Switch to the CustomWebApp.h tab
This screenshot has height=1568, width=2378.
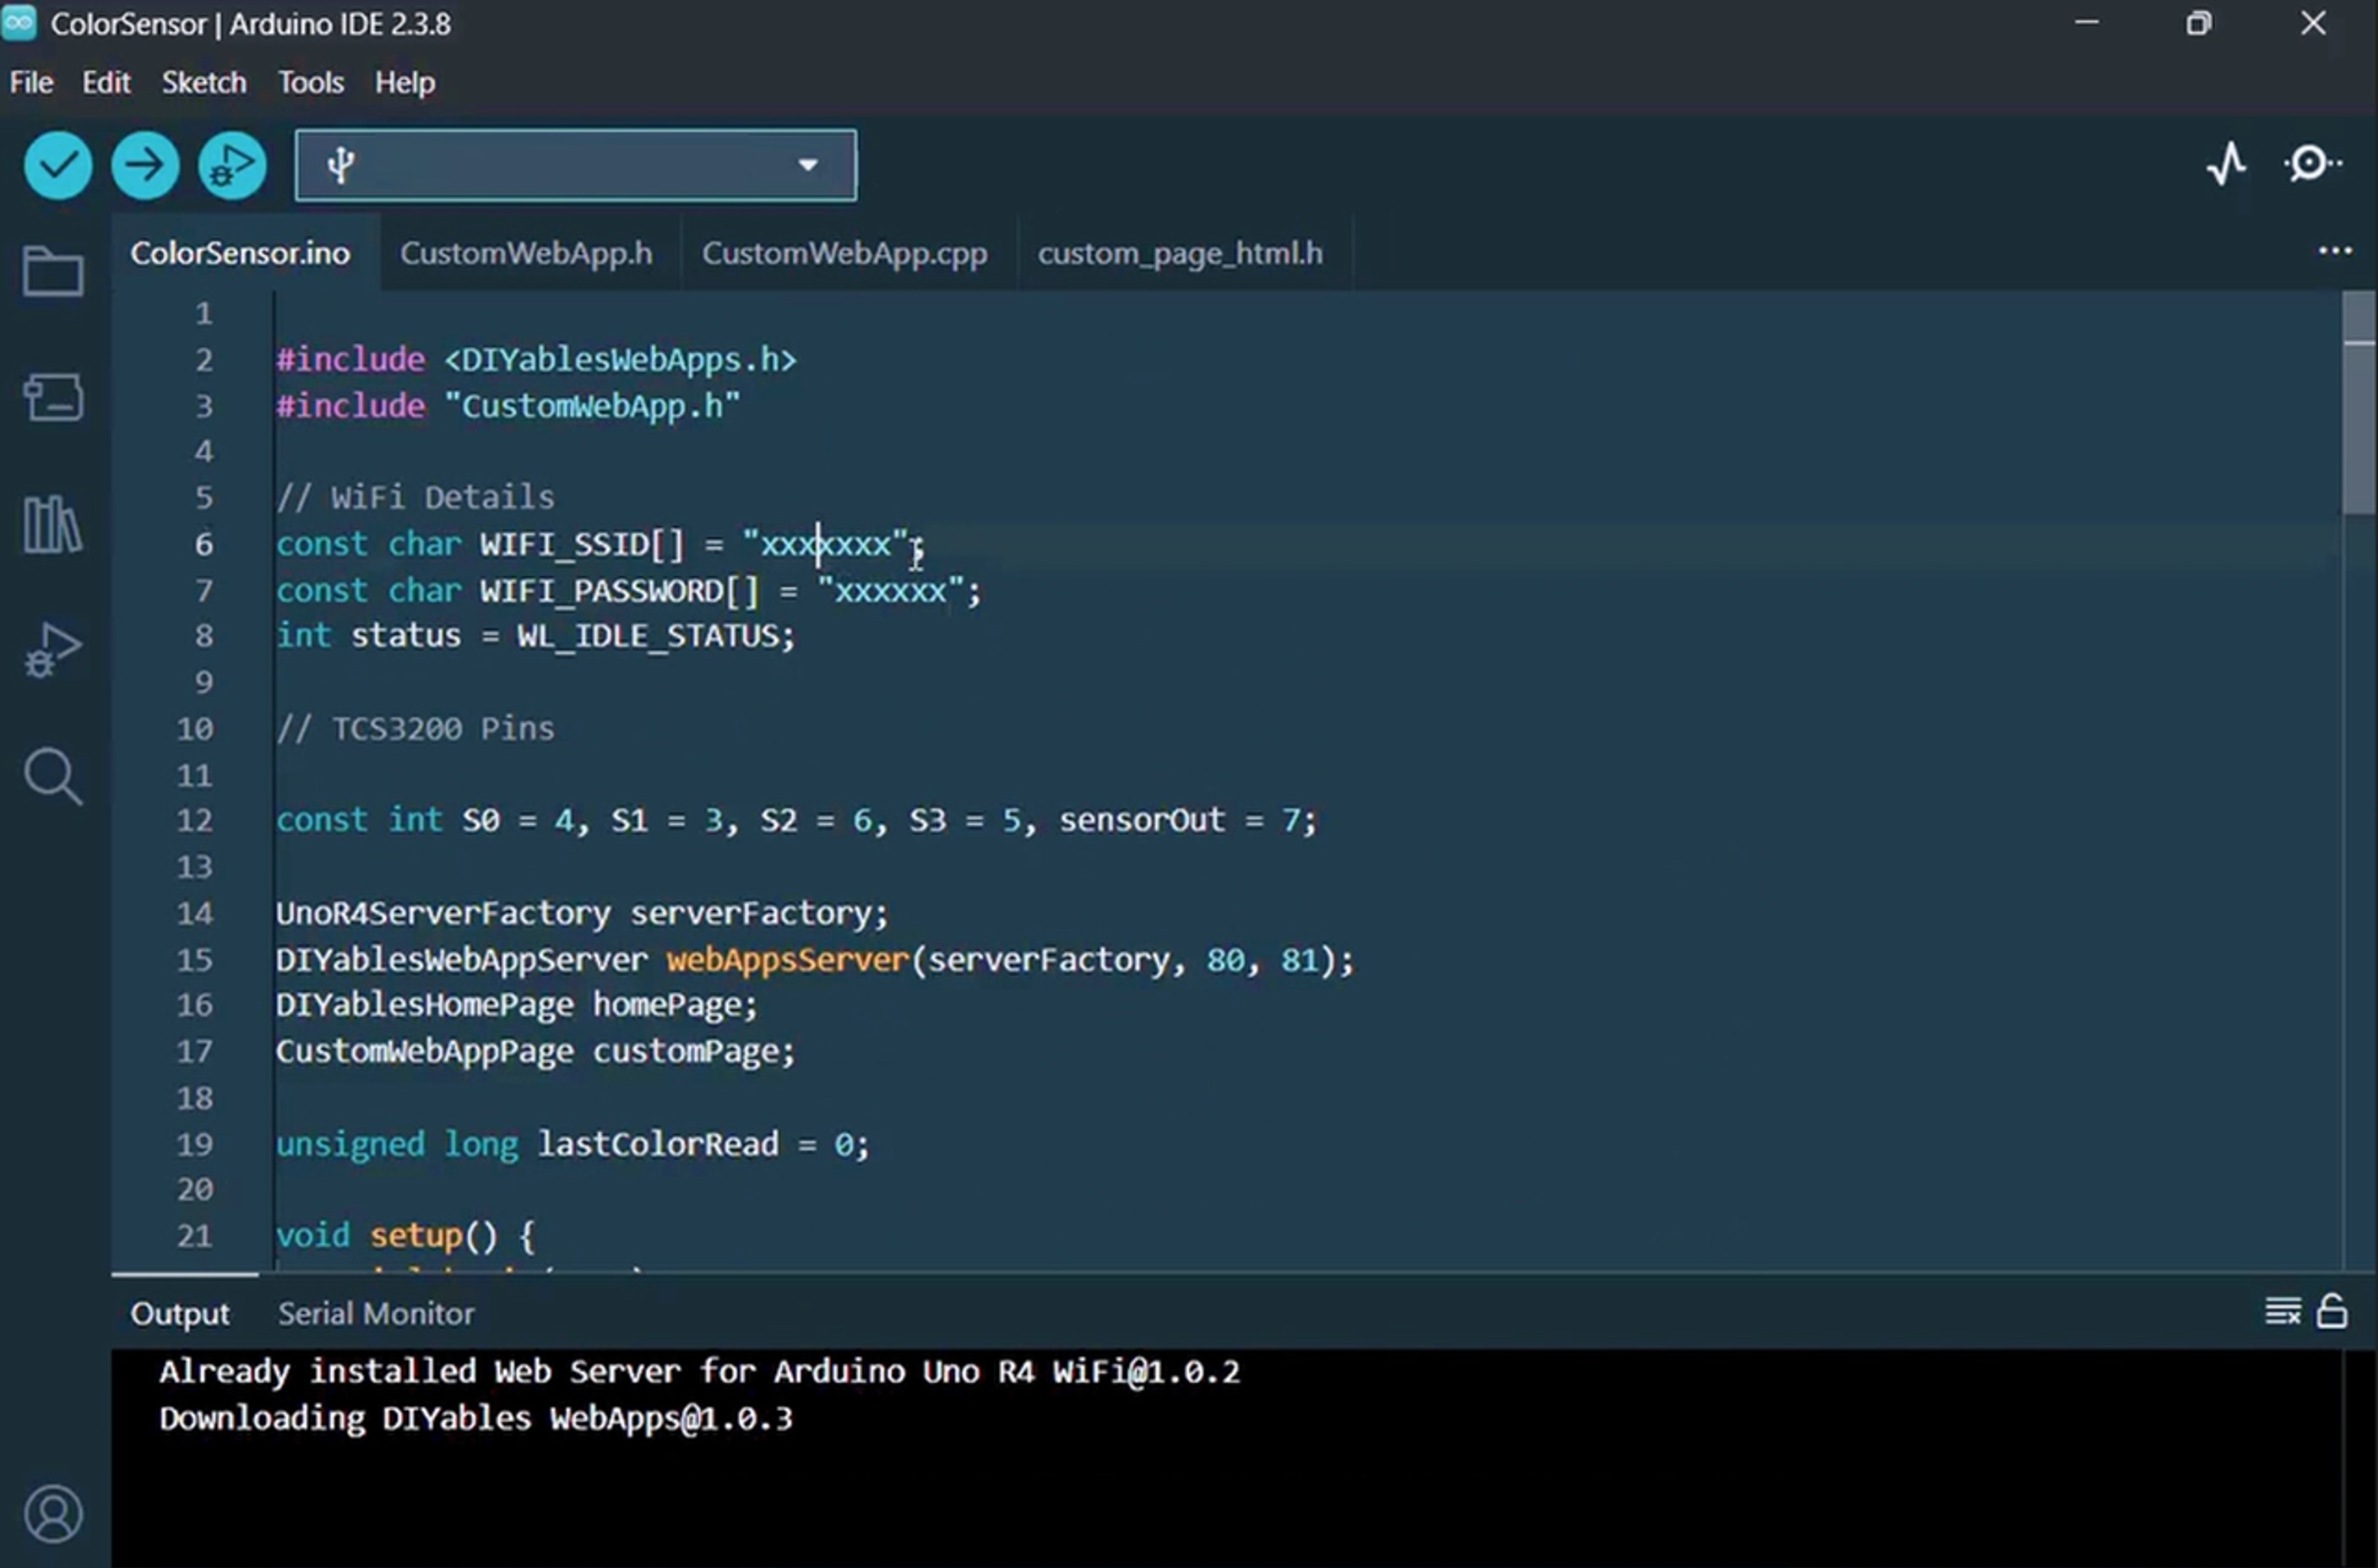526,253
